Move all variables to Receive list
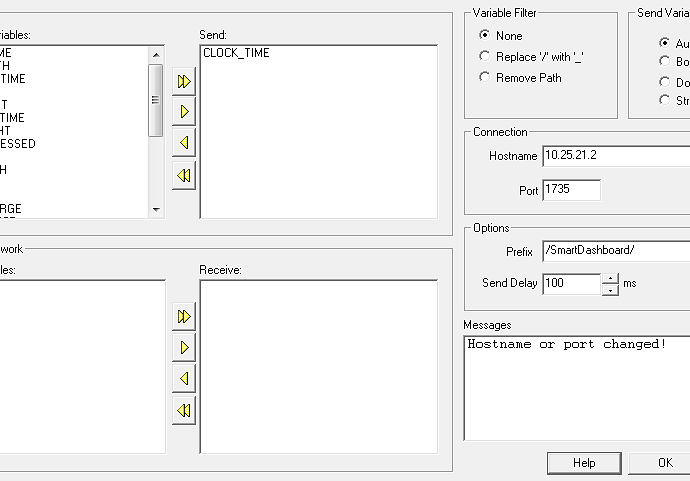This screenshot has width=690, height=481. (x=184, y=316)
